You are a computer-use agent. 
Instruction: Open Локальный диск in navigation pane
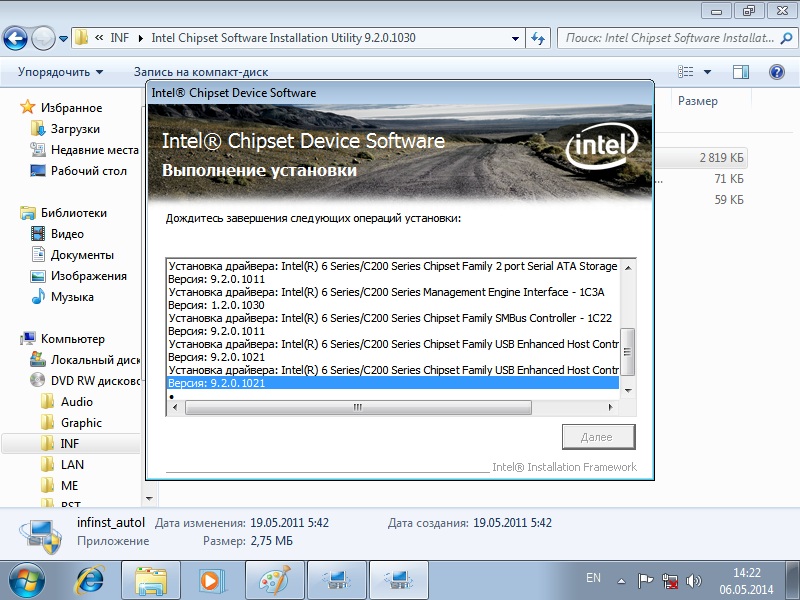coord(95,360)
